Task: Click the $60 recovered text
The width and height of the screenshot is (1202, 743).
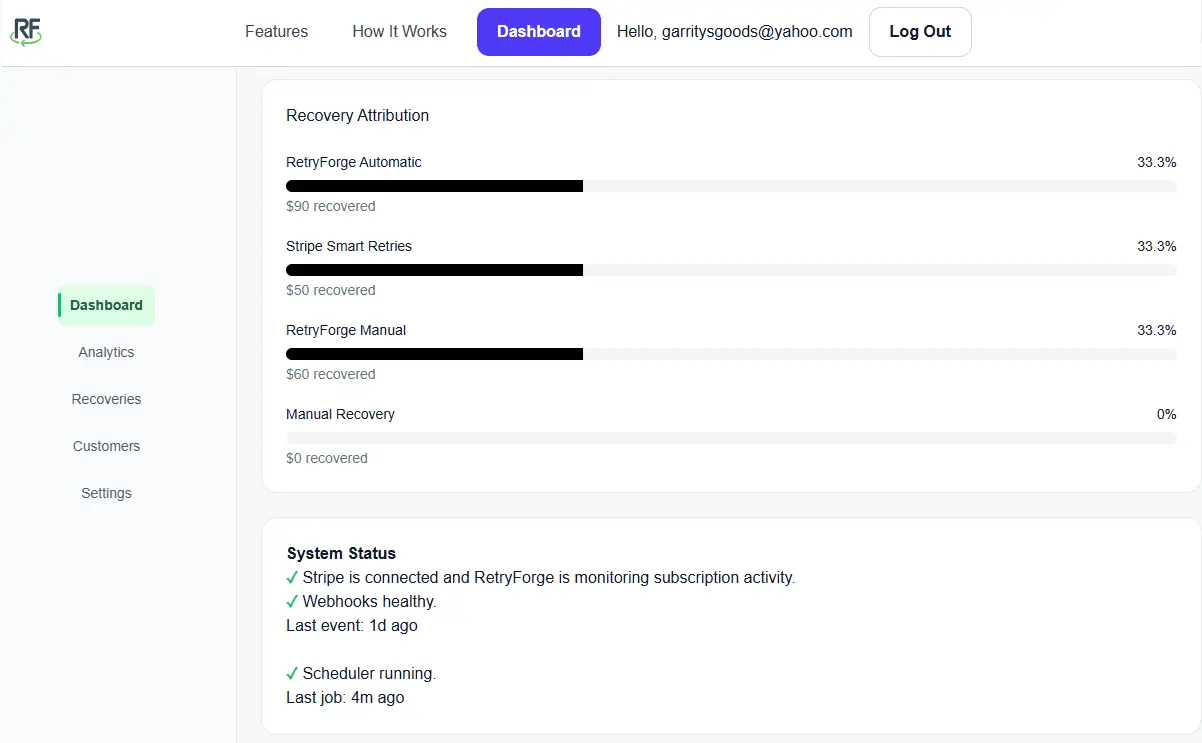Action: [x=331, y=374]
